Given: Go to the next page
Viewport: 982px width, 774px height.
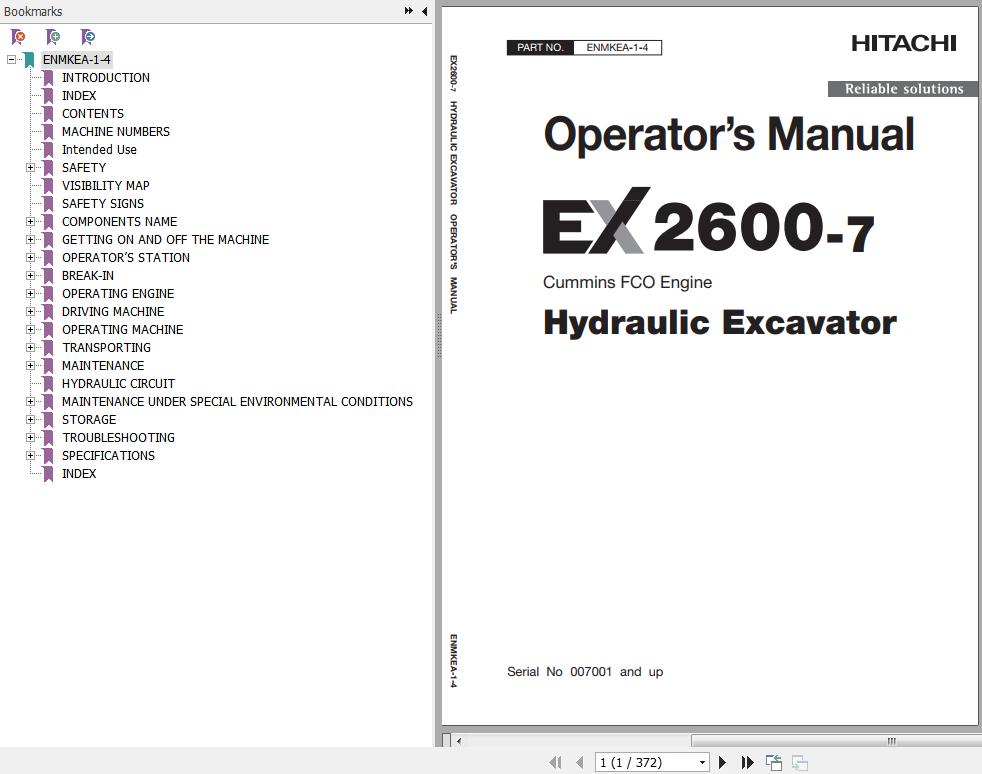Looking at the screenshot, I should 722,762.
